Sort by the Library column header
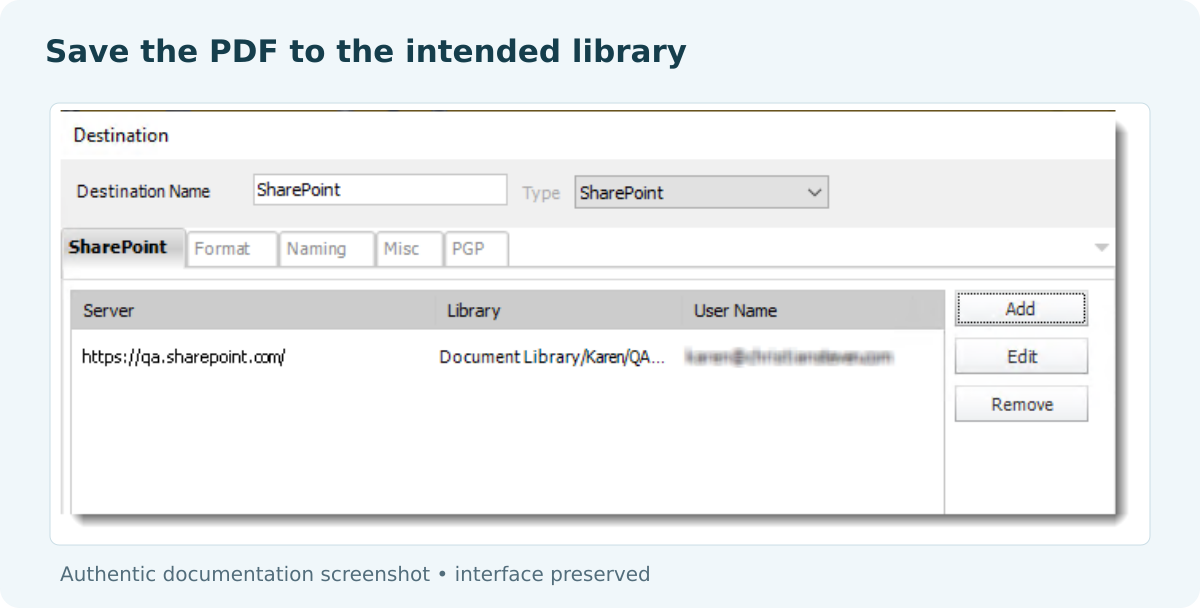 tap(559, 310)
